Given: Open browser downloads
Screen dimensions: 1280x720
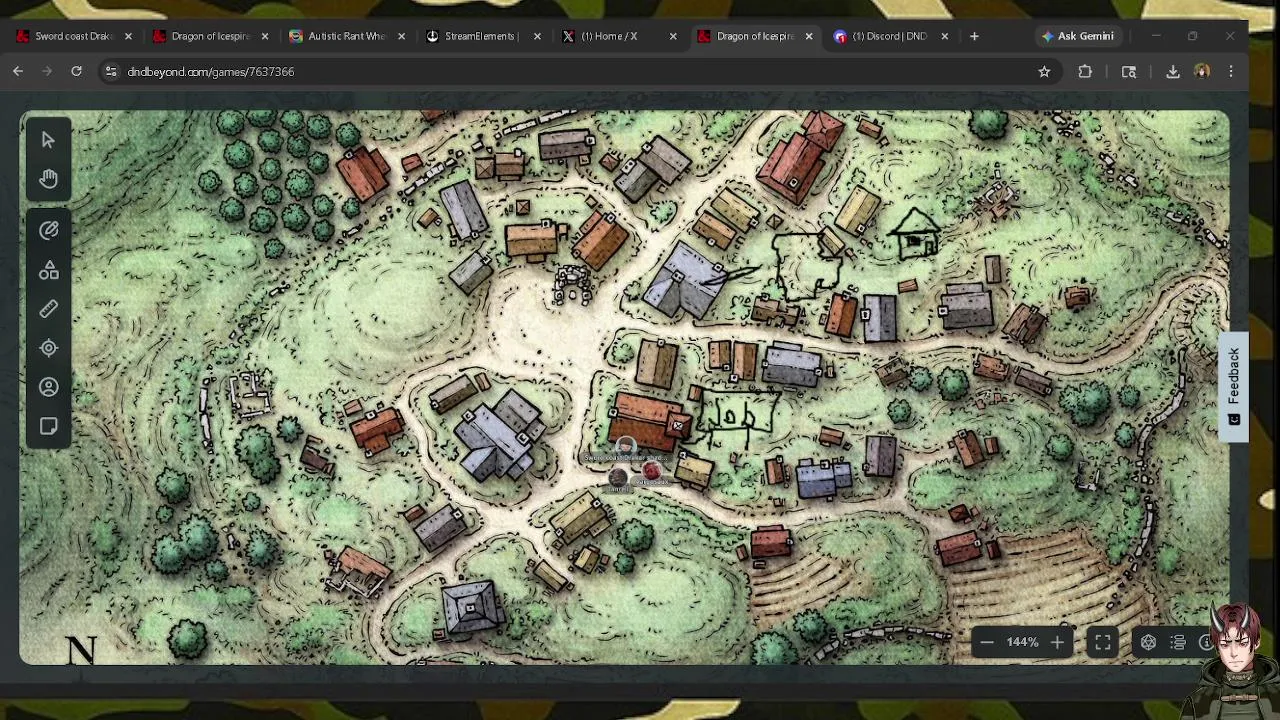Looking at the screenshot, I should point(1173,71).
